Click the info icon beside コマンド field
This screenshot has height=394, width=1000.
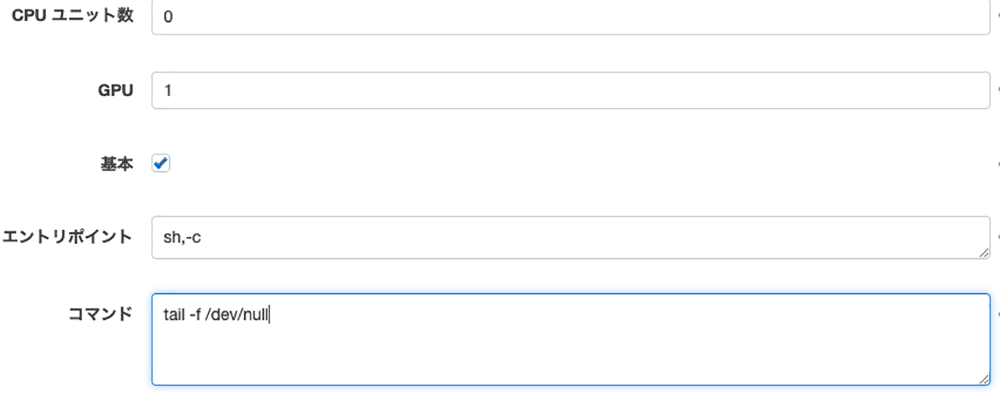(x=998, y=314)
